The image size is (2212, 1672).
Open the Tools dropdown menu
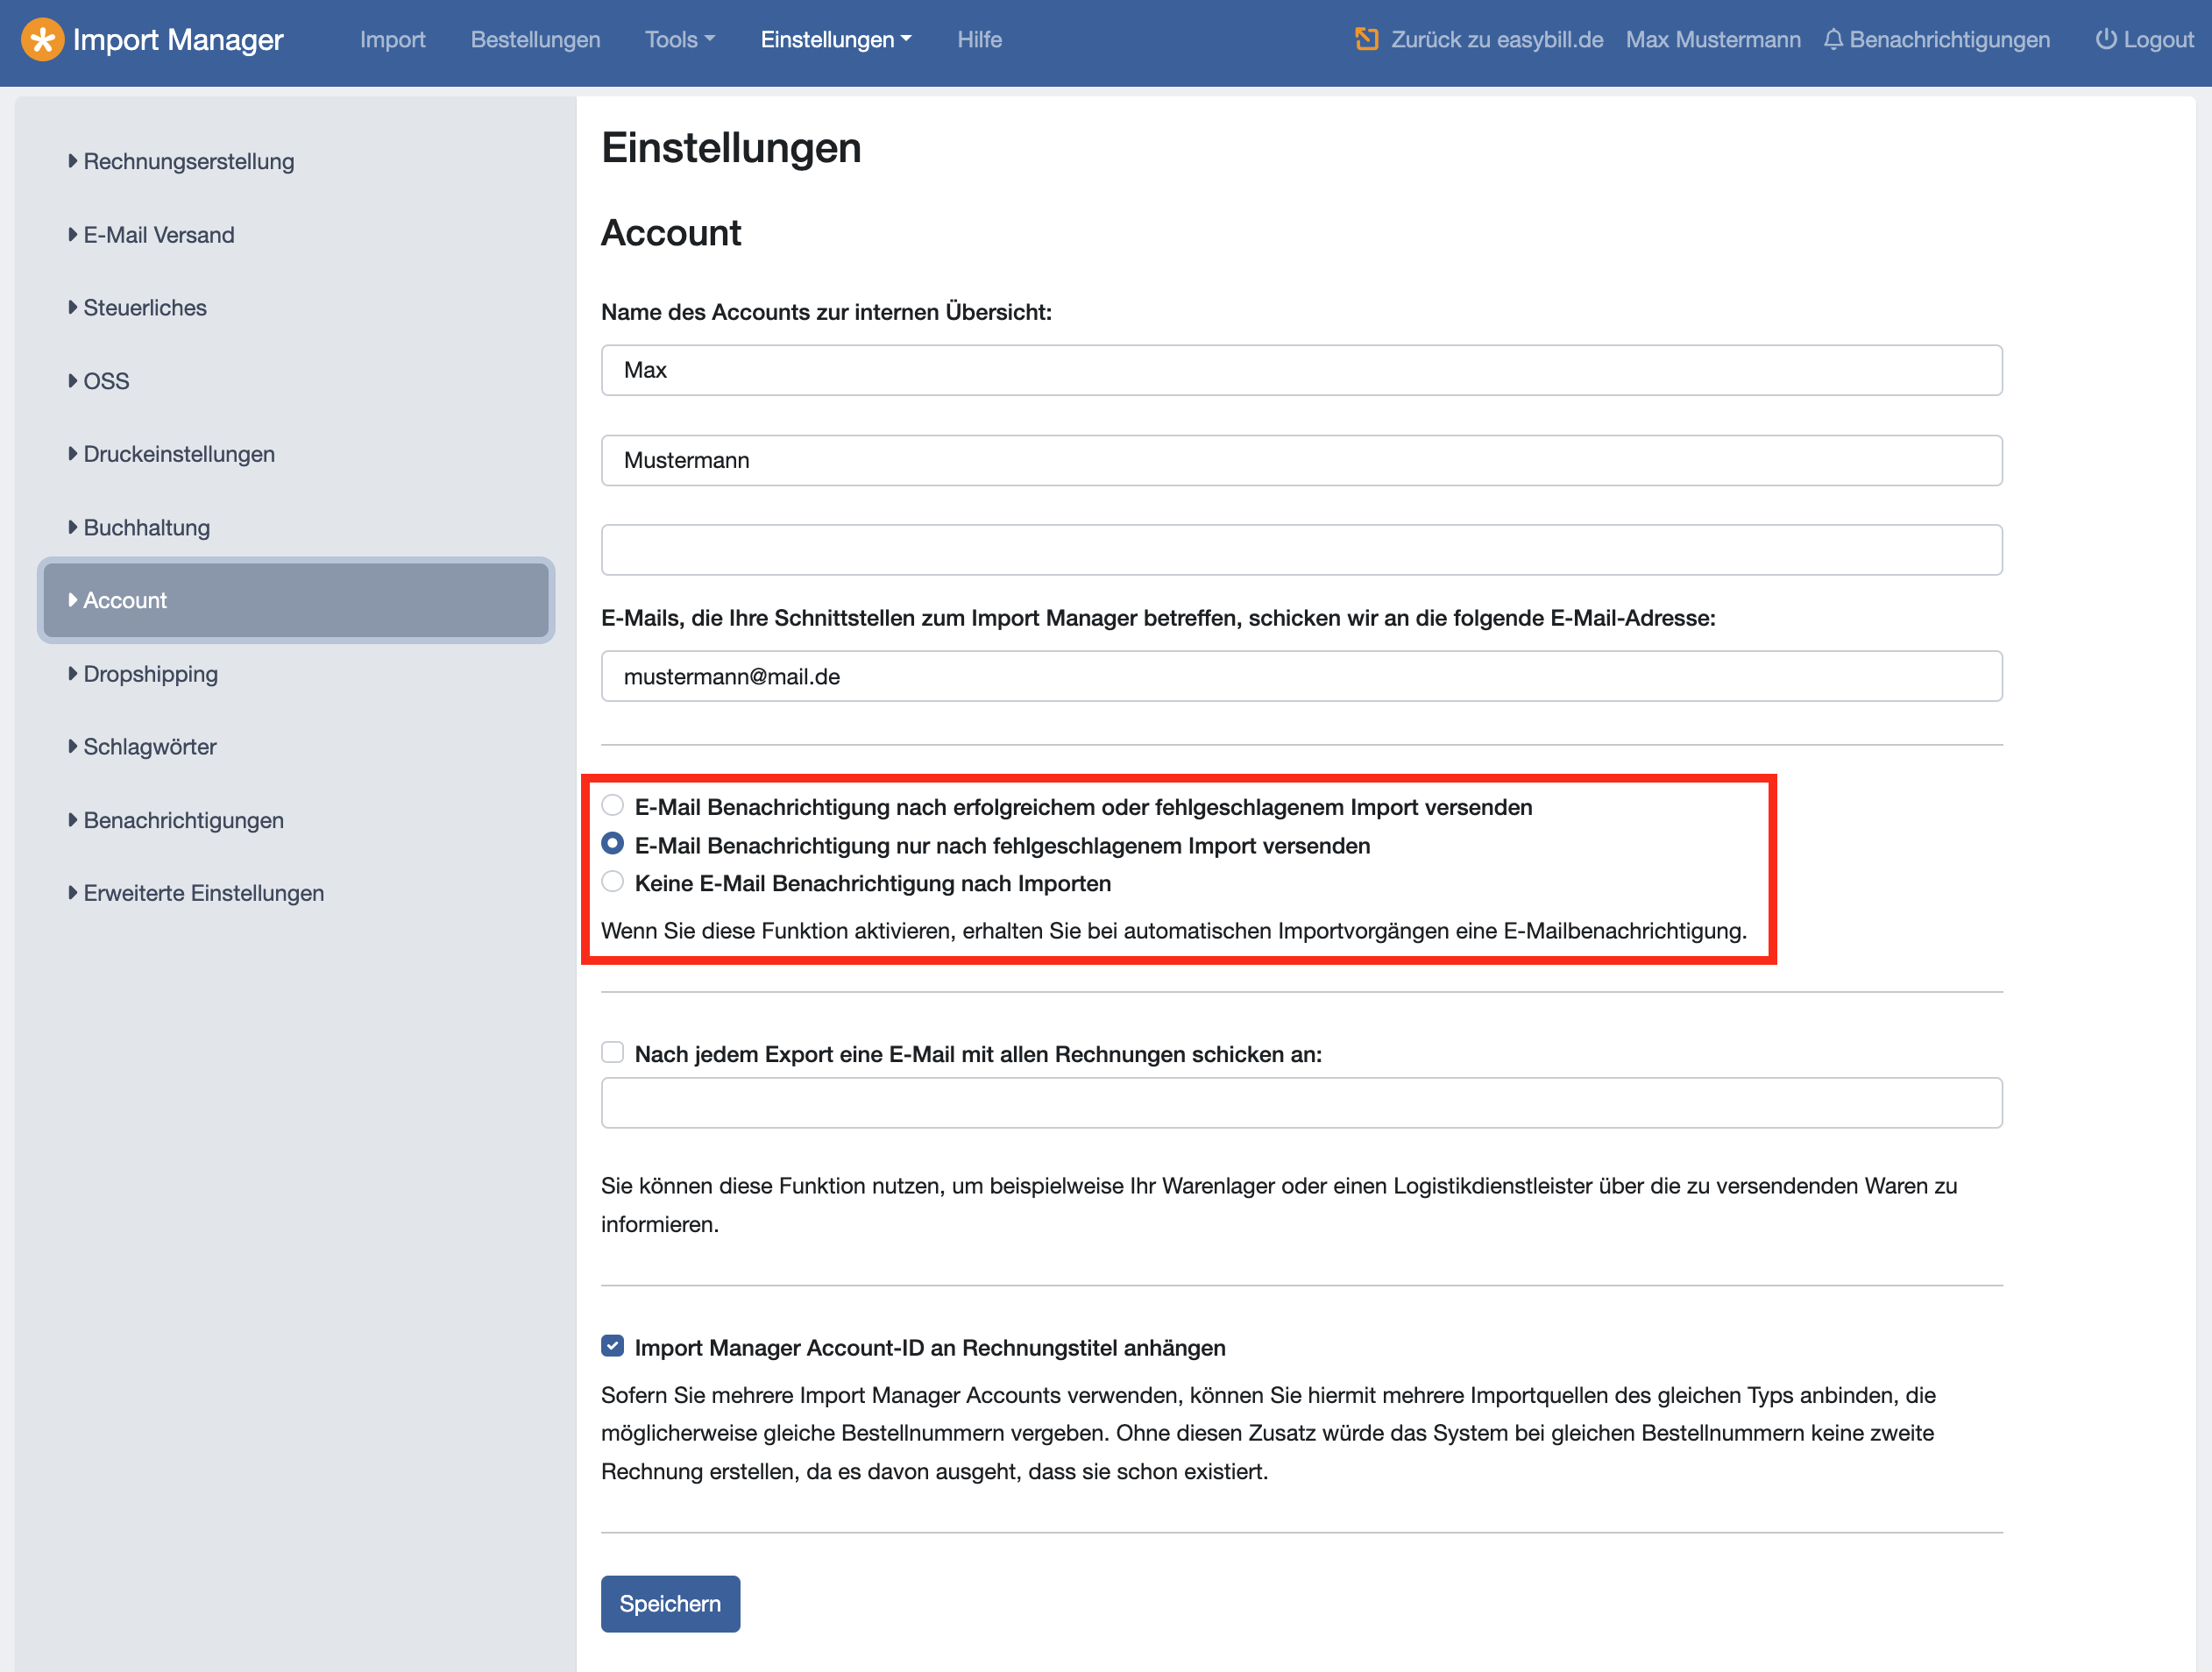click(680, 40)
